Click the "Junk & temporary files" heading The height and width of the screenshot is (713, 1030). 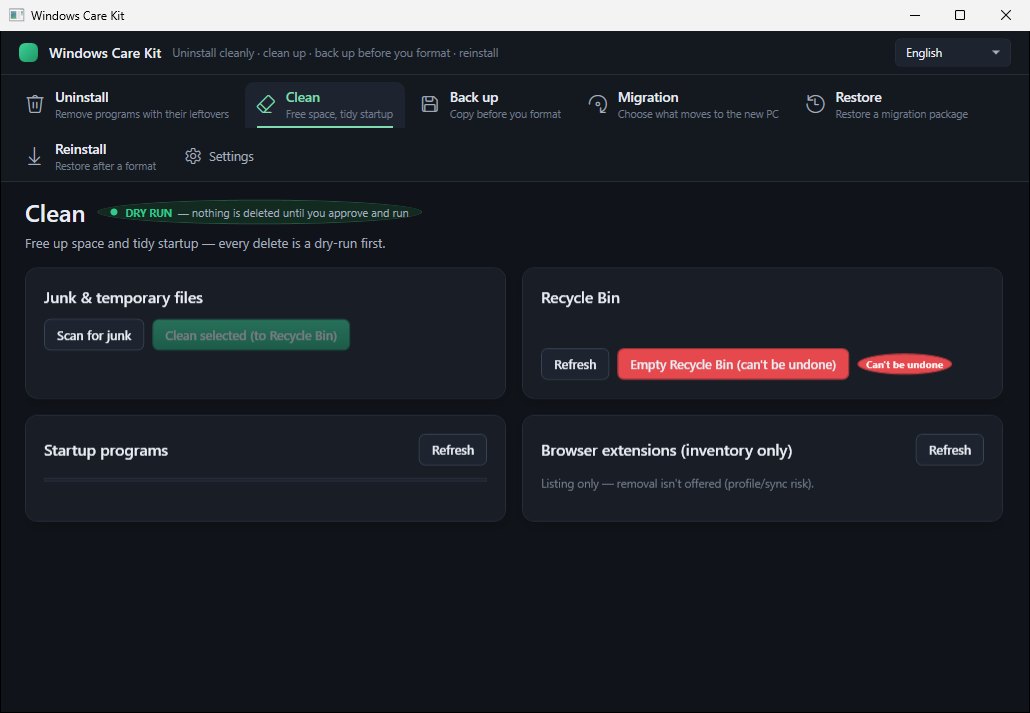123,298
